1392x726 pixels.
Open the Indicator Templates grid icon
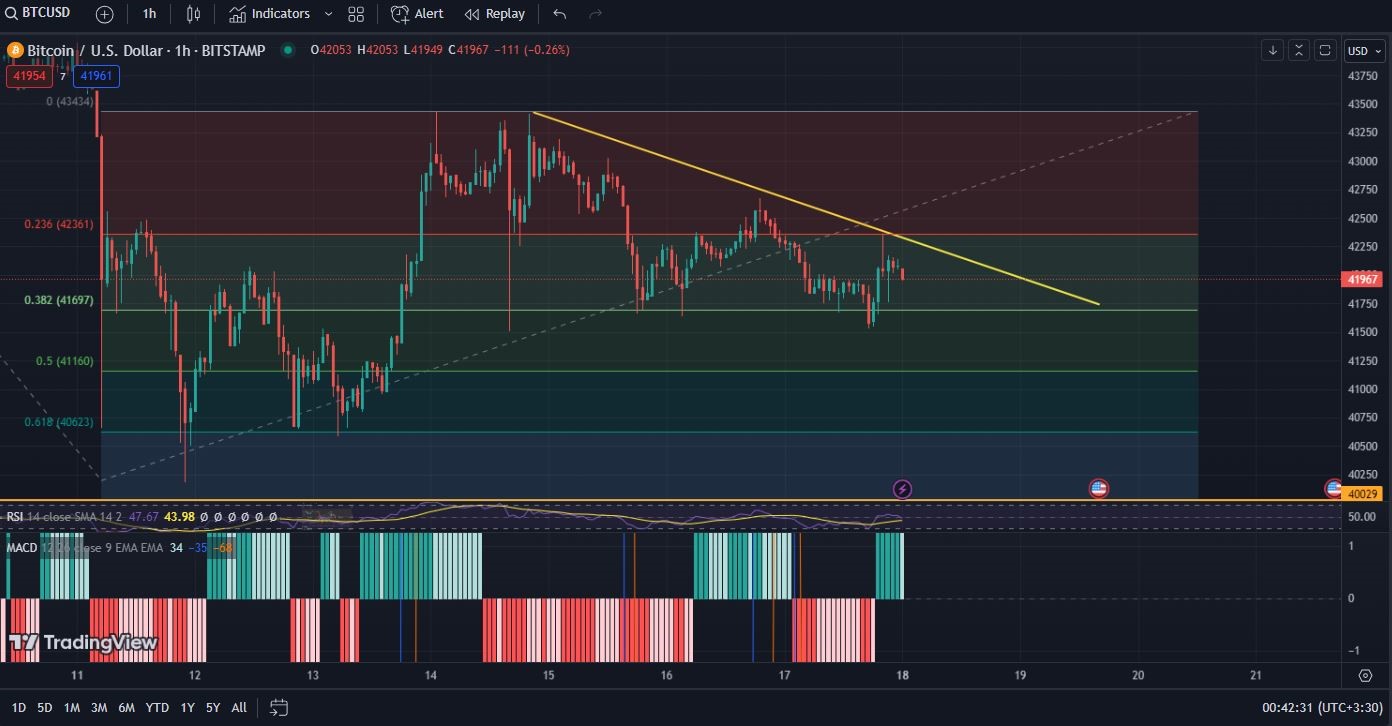pyautogui.click(x=356, y=14)
